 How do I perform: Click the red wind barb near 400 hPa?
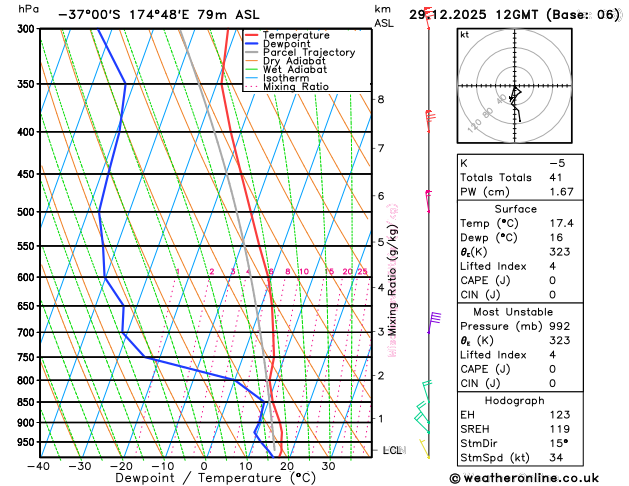tap(430, 121)
